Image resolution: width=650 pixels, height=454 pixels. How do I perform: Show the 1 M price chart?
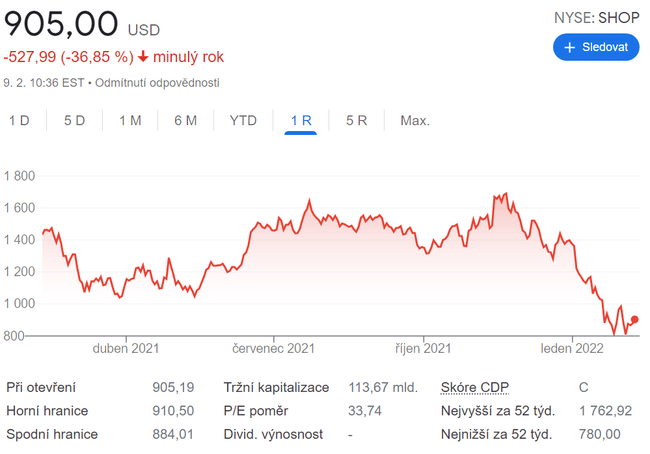[x=130, y=121]
